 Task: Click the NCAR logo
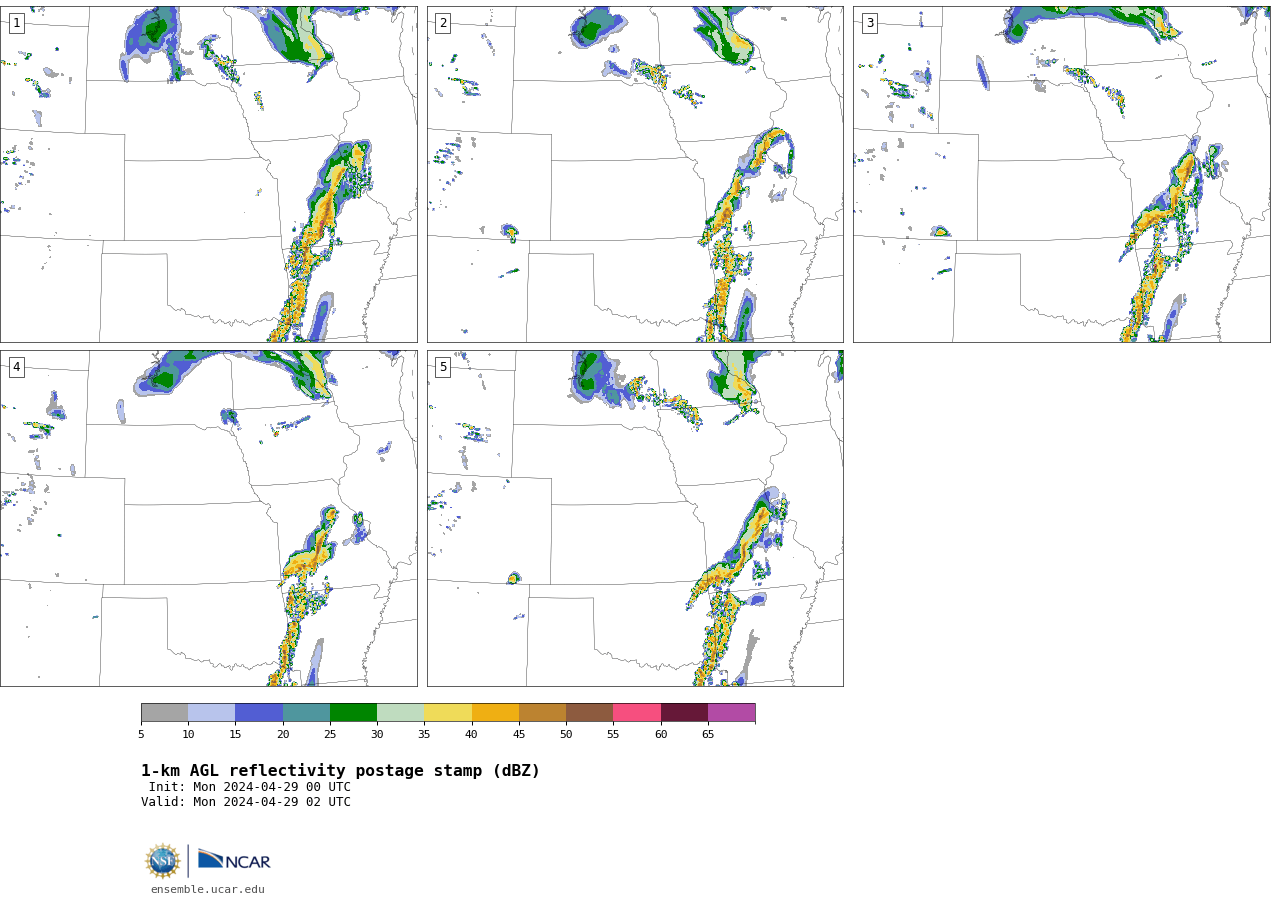234,860
